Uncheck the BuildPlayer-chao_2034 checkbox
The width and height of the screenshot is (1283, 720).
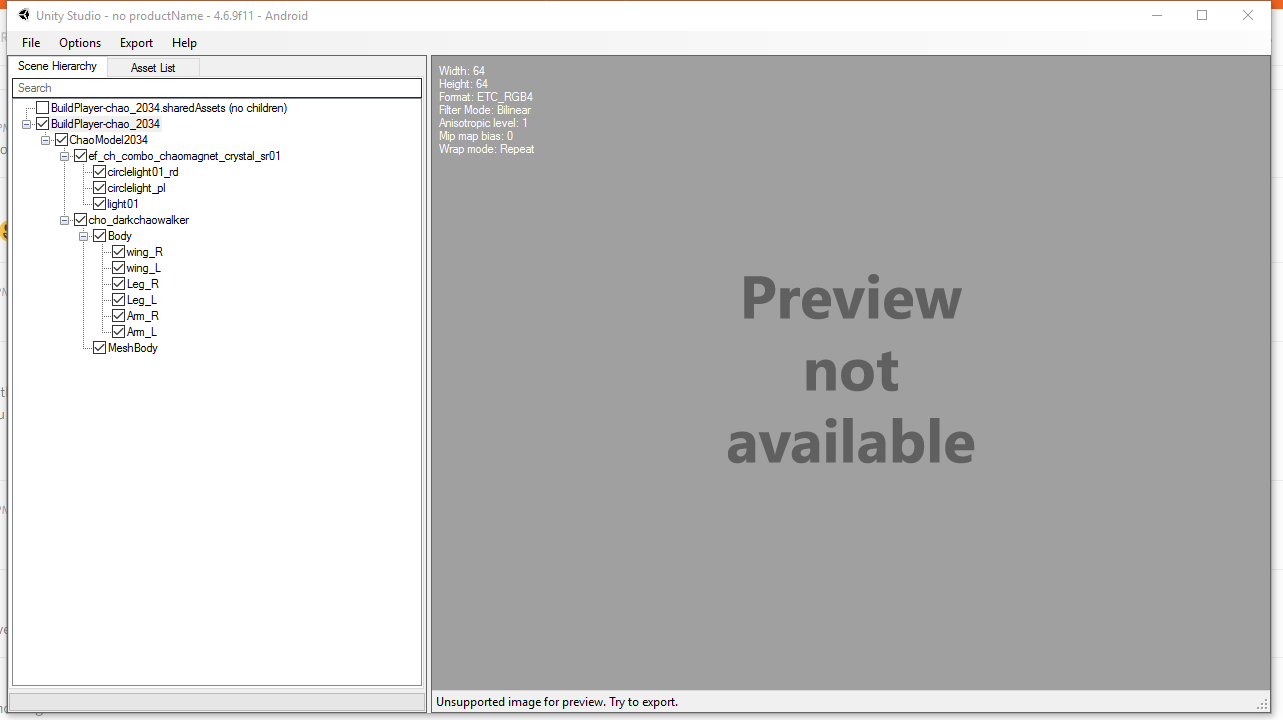pyautogui.click(x=42, y=124)
